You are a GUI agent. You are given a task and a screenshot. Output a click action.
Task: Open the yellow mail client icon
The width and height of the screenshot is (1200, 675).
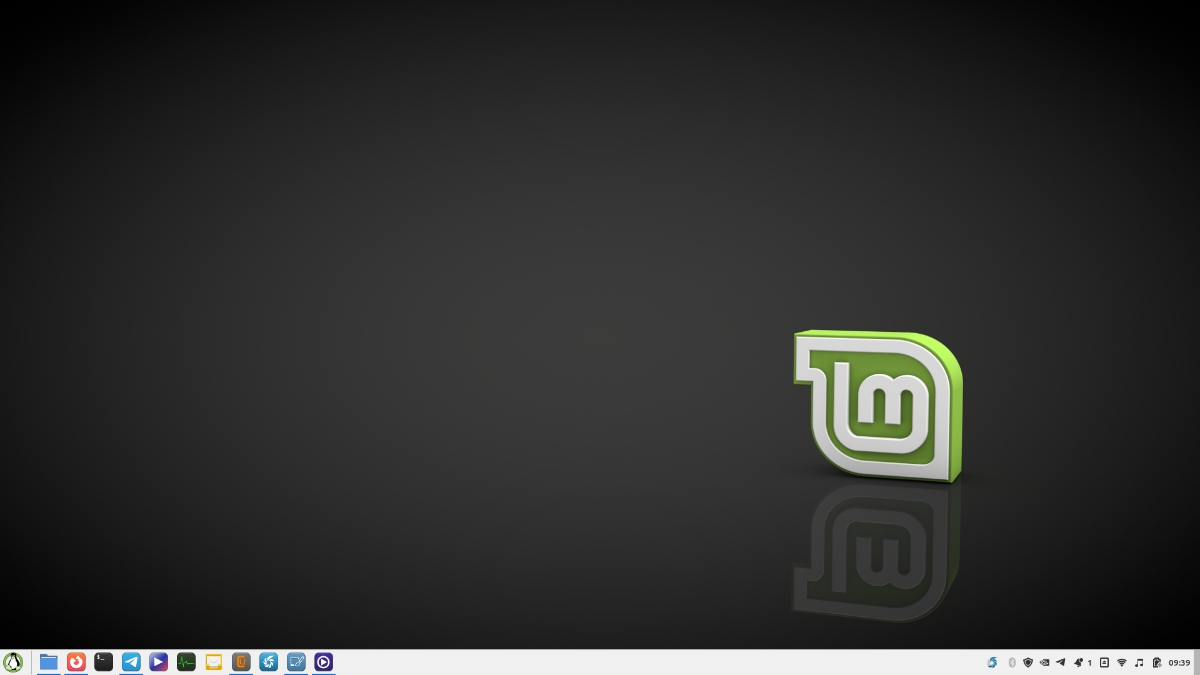tap(213, 661)
